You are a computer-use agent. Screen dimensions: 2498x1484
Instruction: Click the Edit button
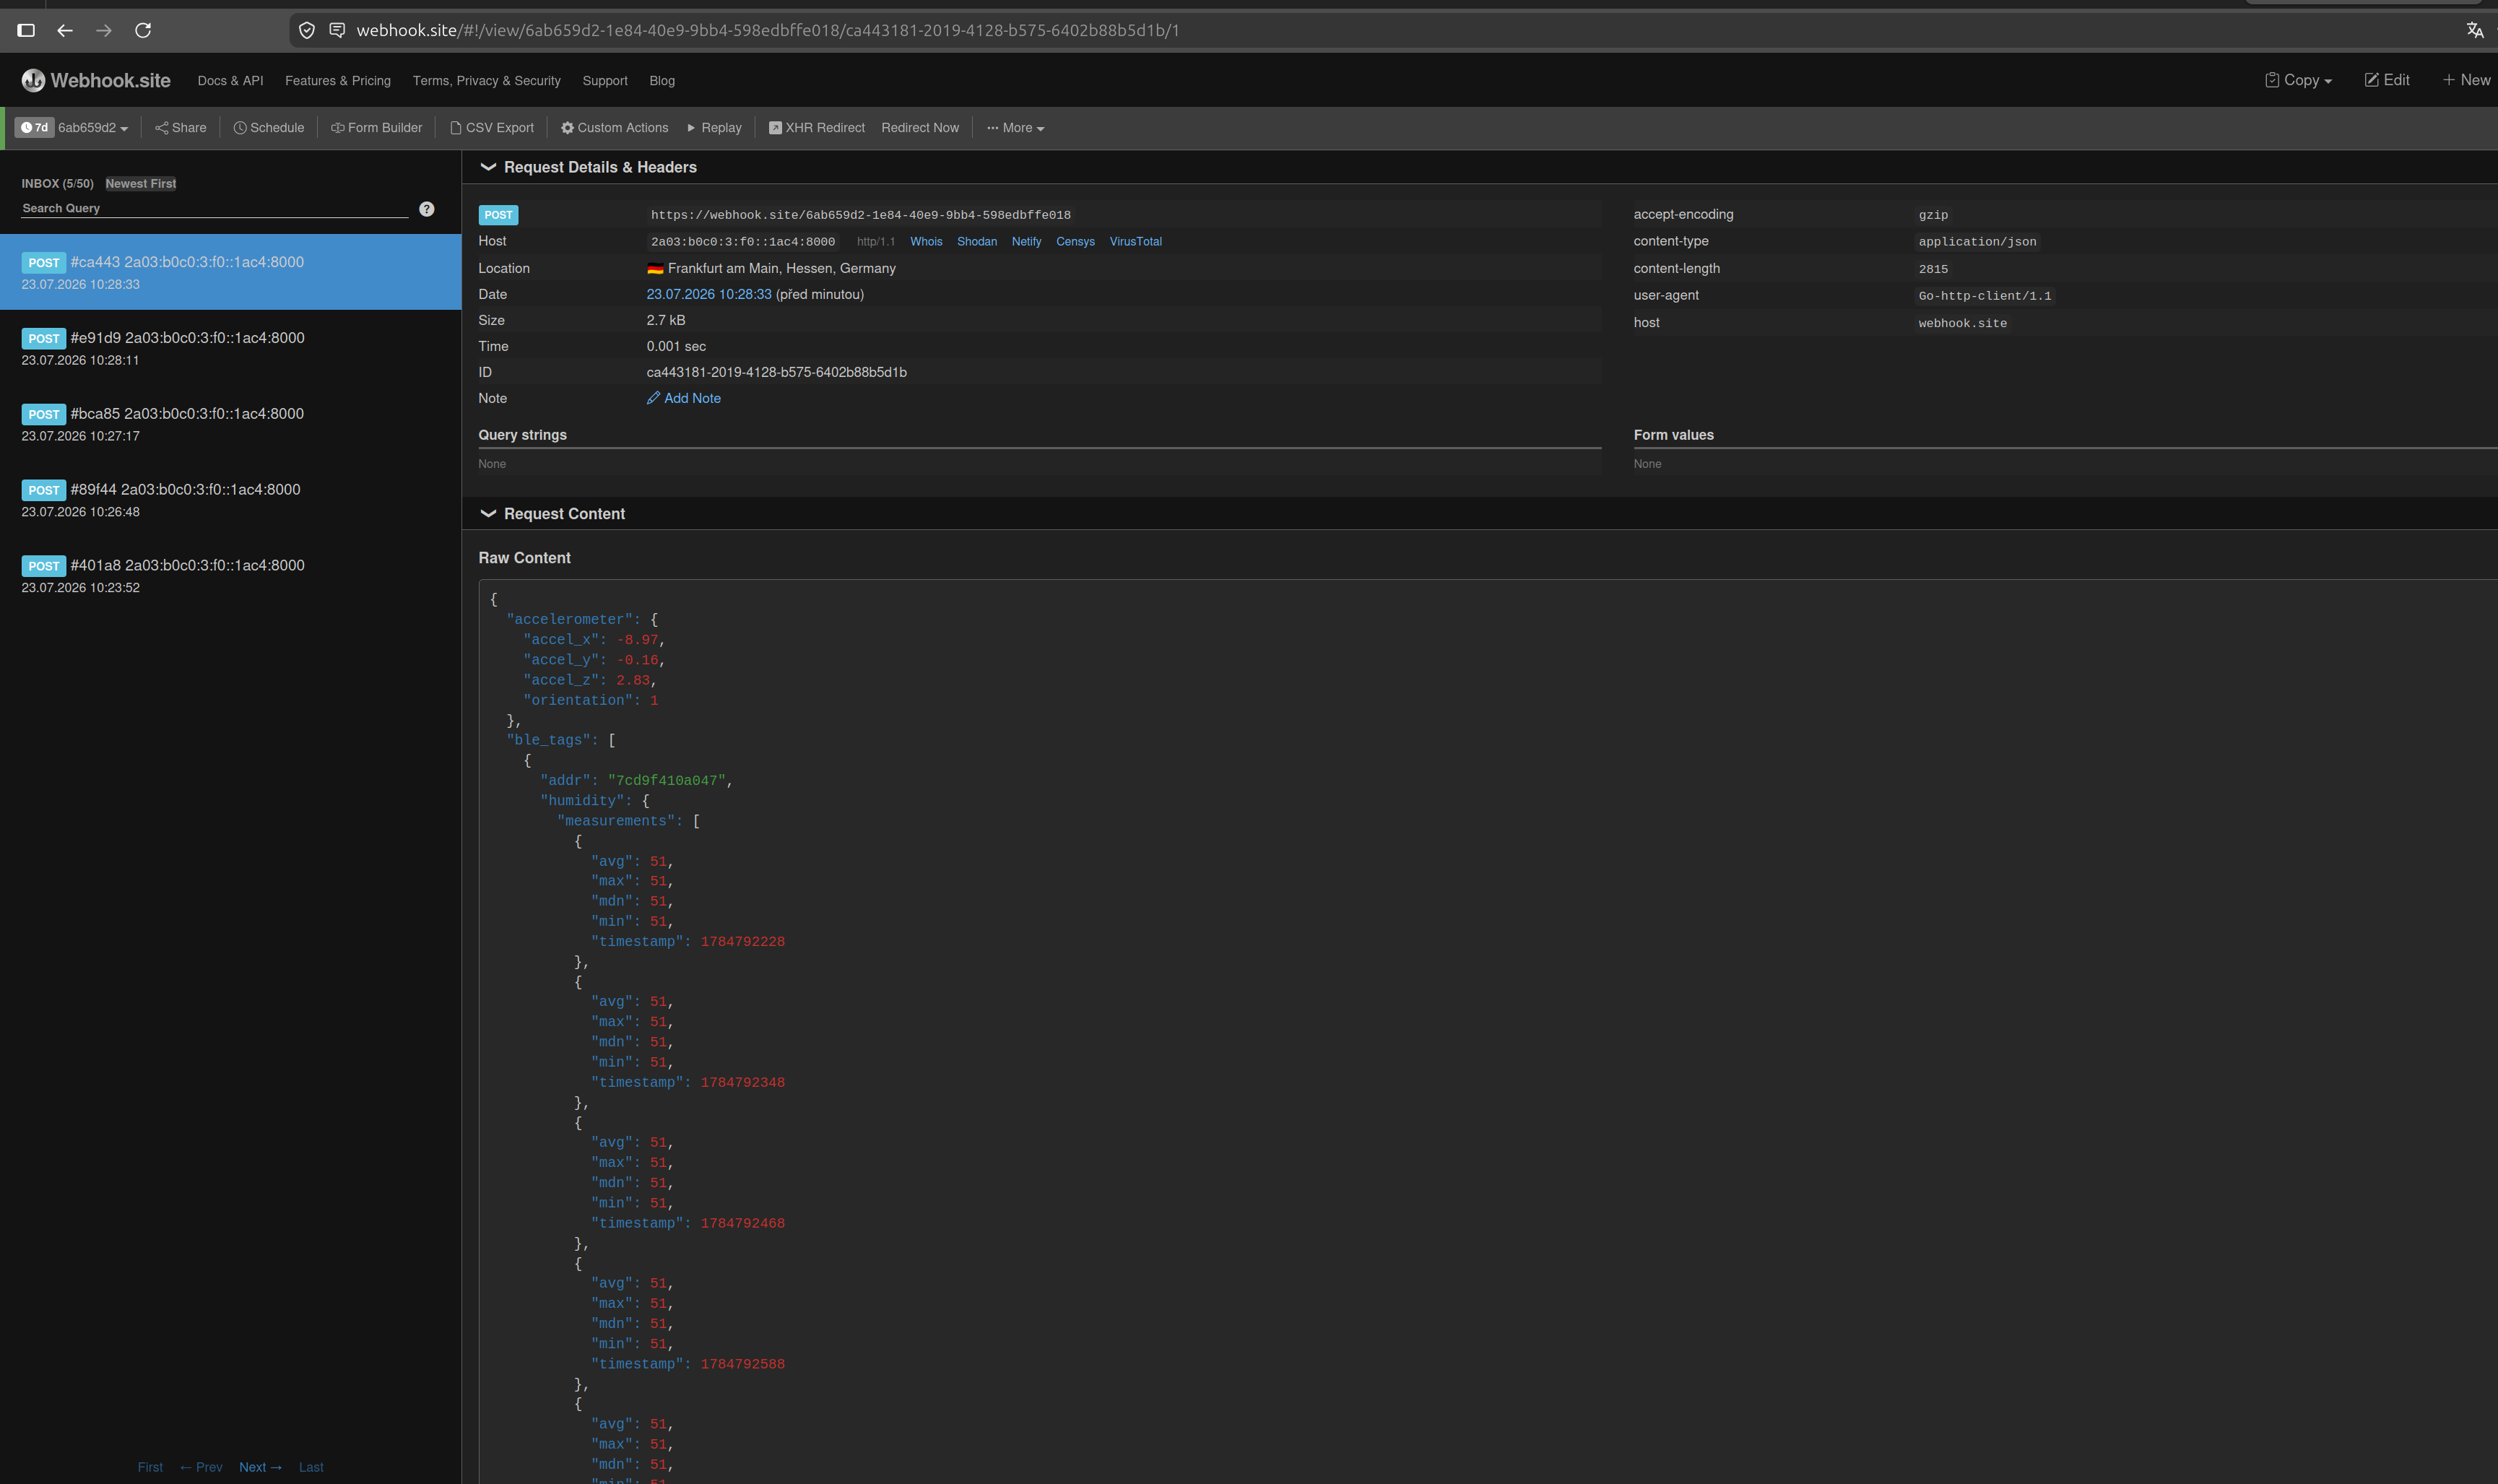(2387, 80)
